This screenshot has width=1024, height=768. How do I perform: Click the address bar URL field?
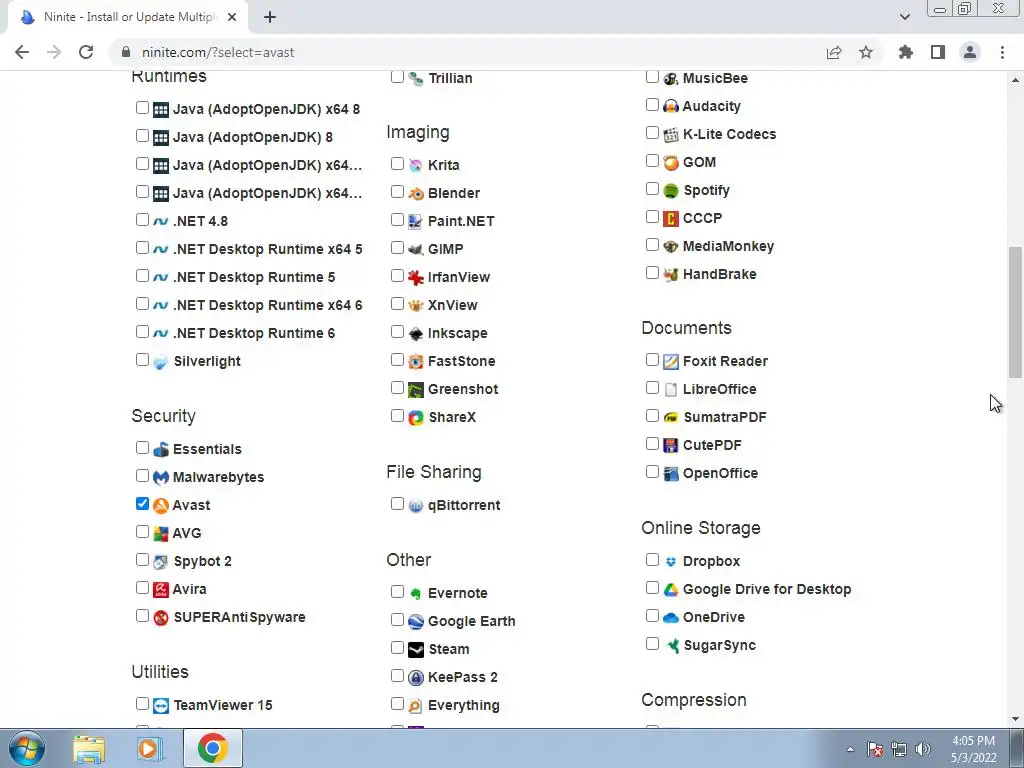point(470,52)
